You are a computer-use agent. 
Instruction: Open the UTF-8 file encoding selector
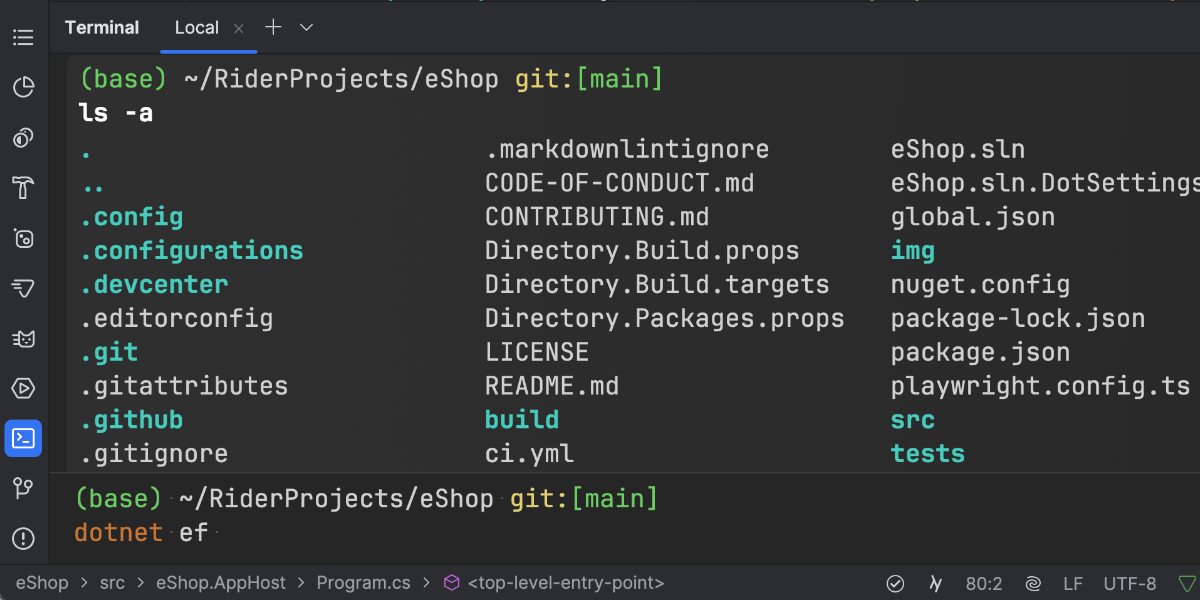pyautogui.click(x=1130, y=583)
